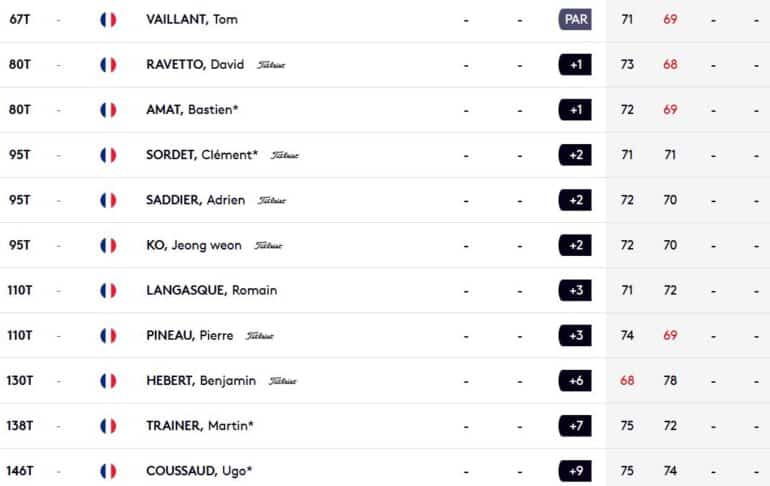The height and width of the screenshot is (486, 770).
Task: Open VAILLANT, Tom player profile
Action: click(192, 20)
